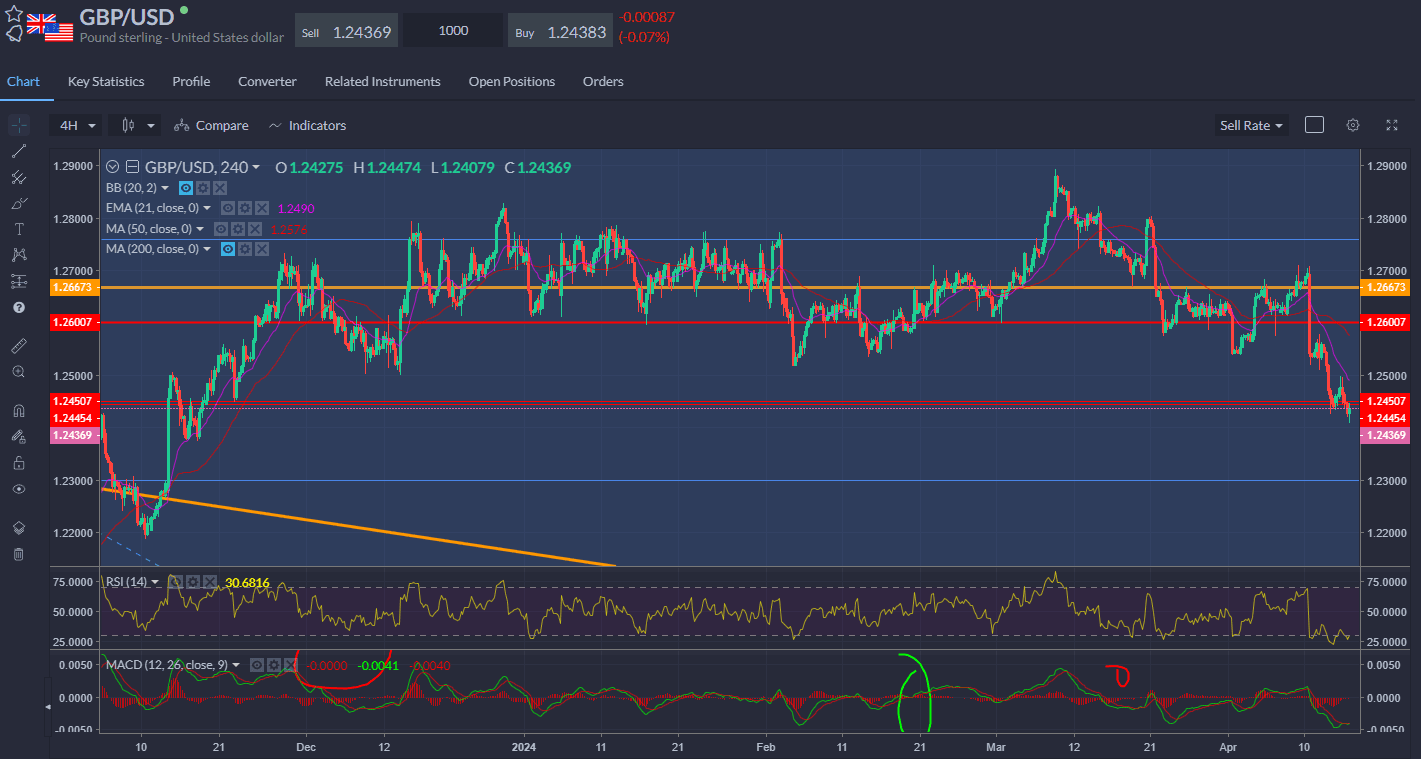This screenshot has height=759, width=1421.
Task: Open the Indicators menu
Action: click(x=307, y=125)
